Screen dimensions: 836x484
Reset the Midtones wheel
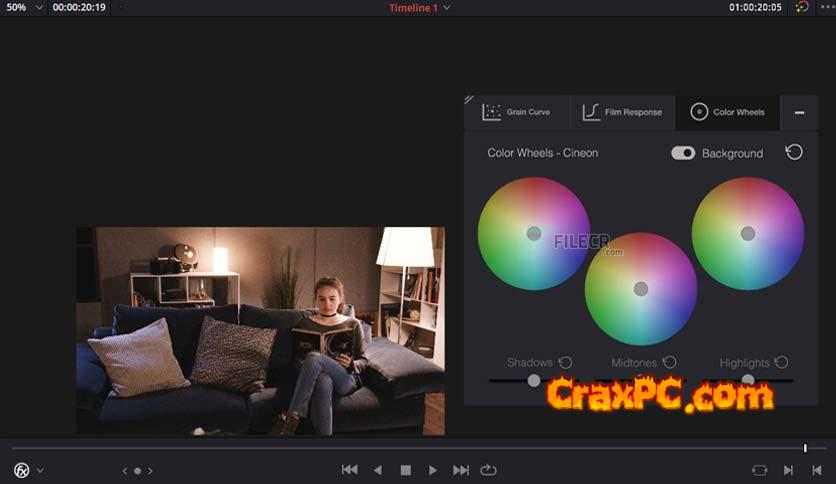(669, 362)
